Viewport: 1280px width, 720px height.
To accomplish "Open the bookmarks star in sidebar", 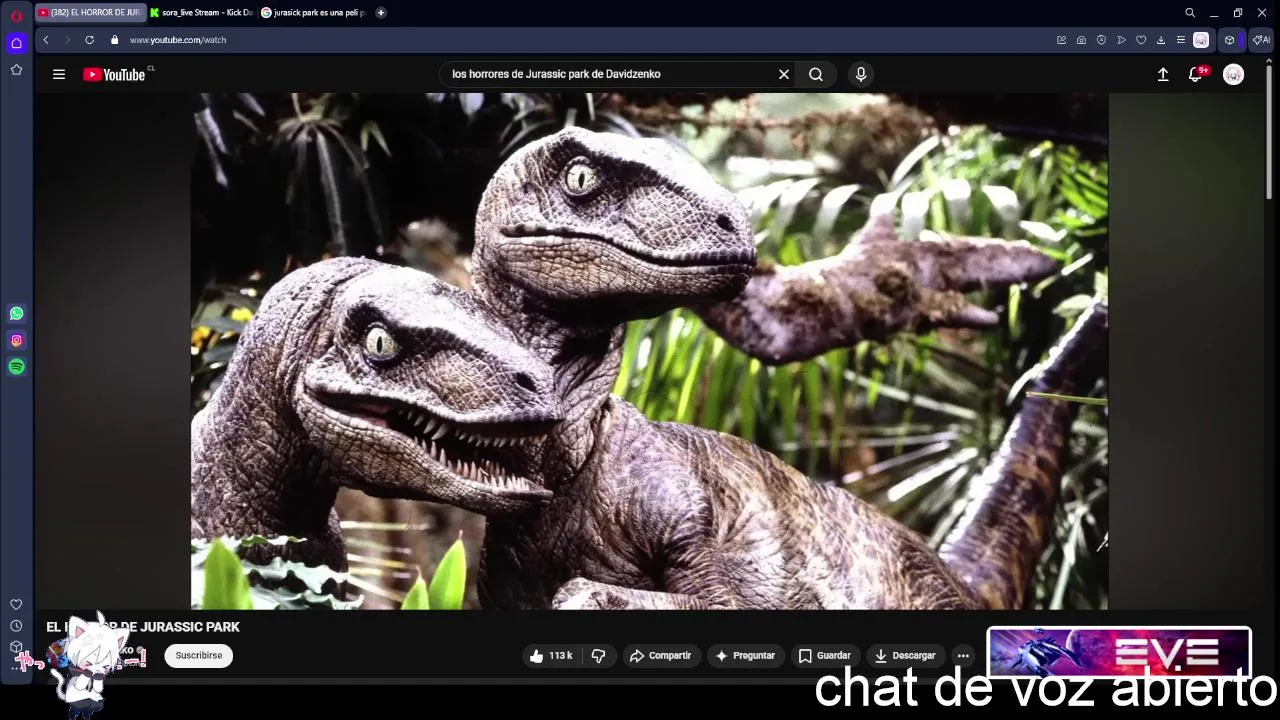I will click(x=16, y=70).
